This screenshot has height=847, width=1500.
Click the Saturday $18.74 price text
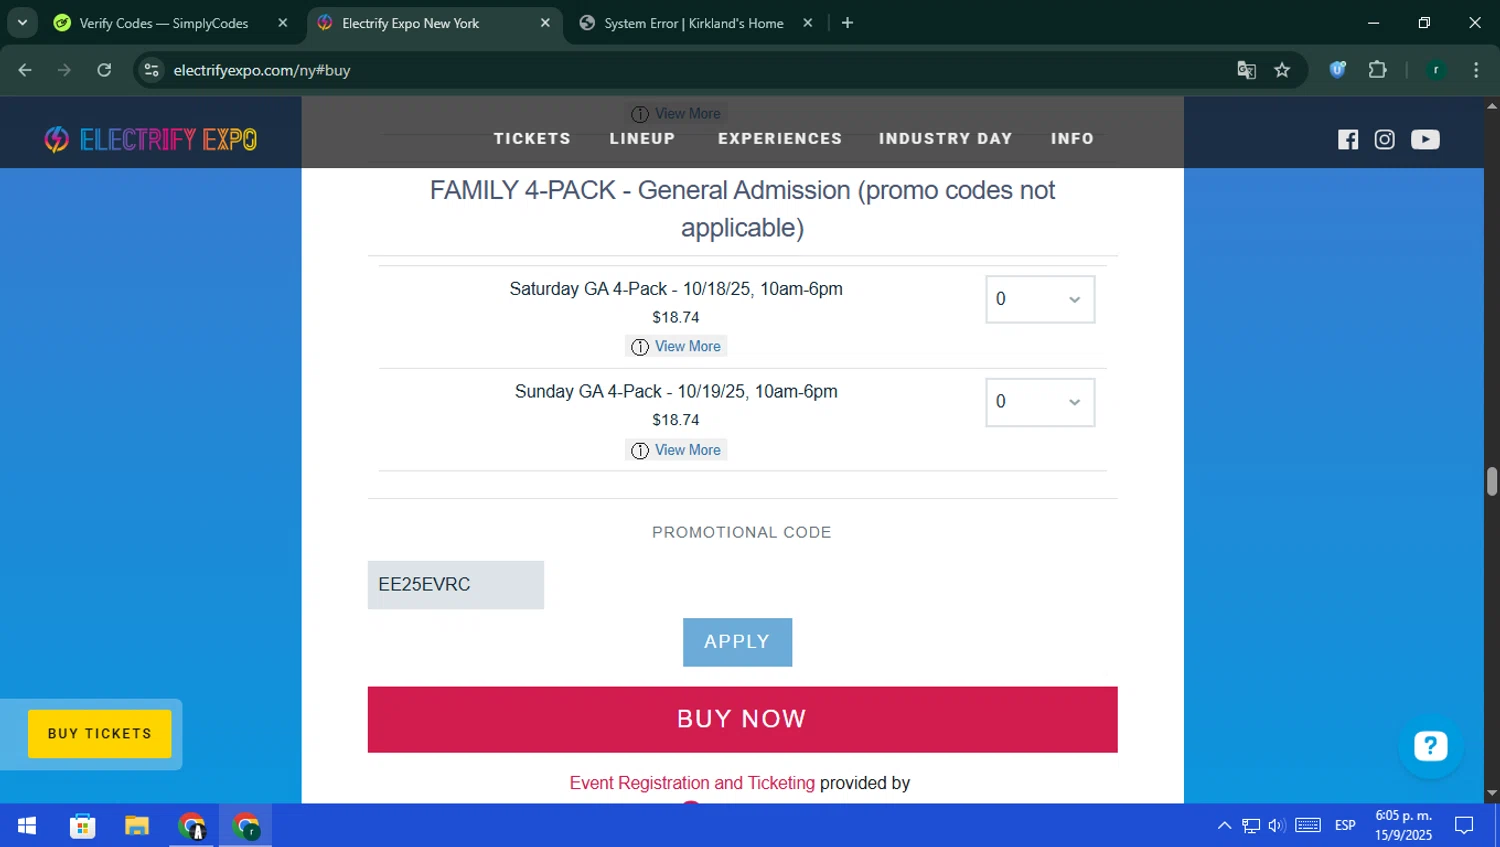(676, 317)
